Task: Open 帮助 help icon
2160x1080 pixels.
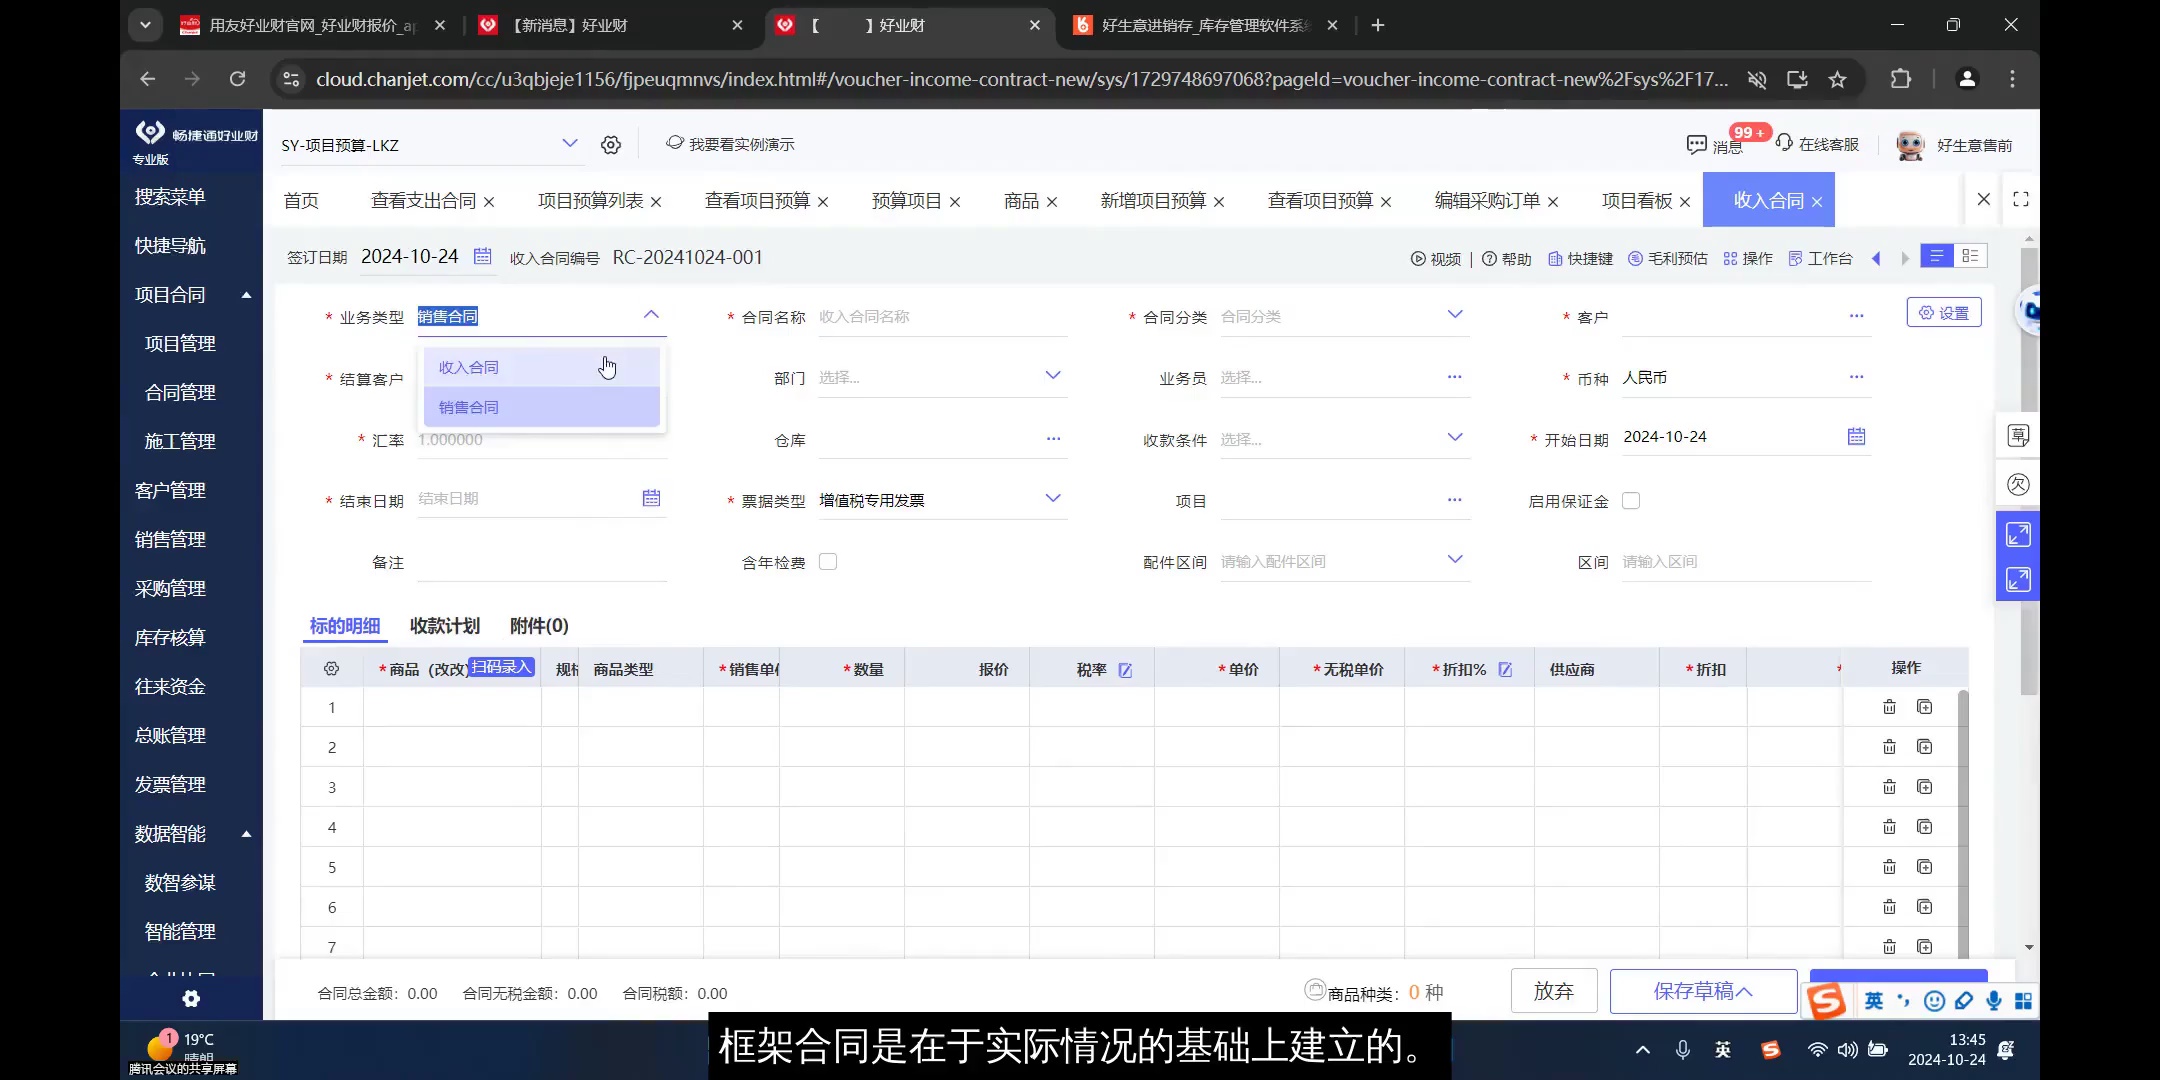Action: (1490, 258)
